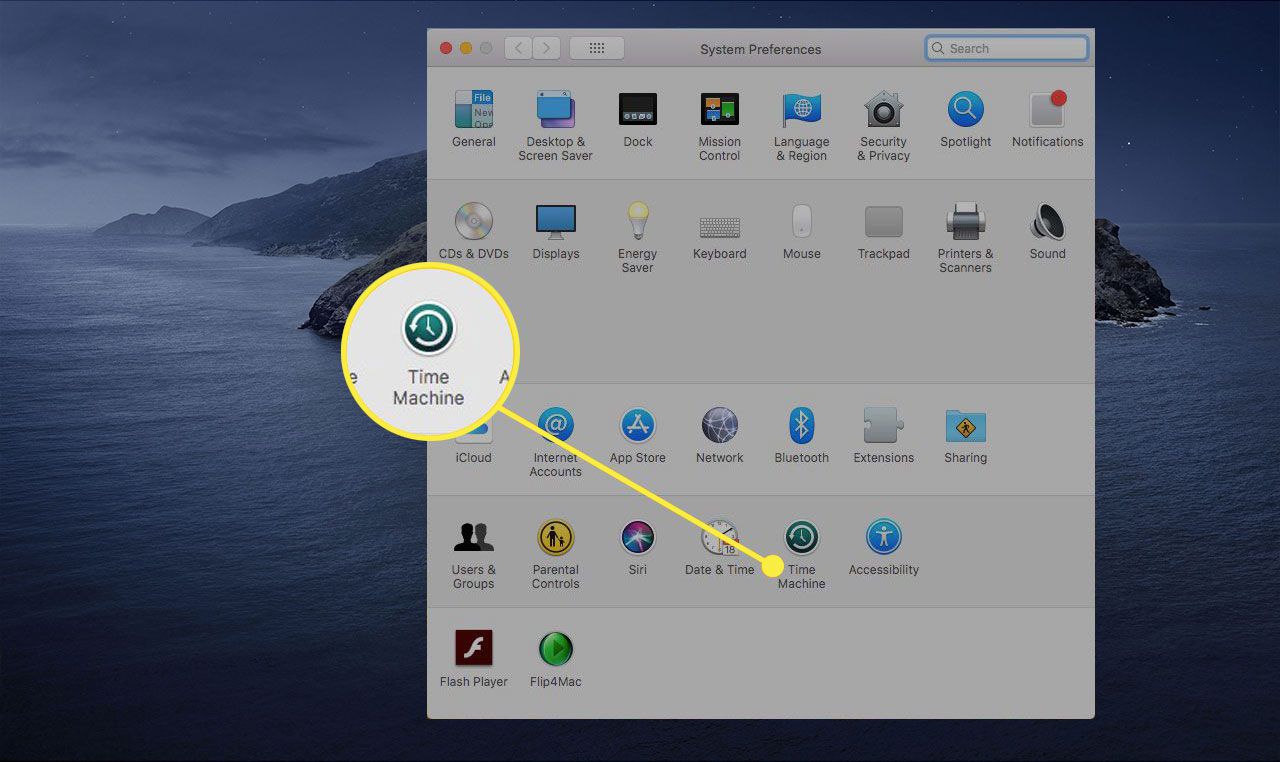Click the back navigation arrow
Viewport: 1280px width, 762px height.
[x=518, y=48]
